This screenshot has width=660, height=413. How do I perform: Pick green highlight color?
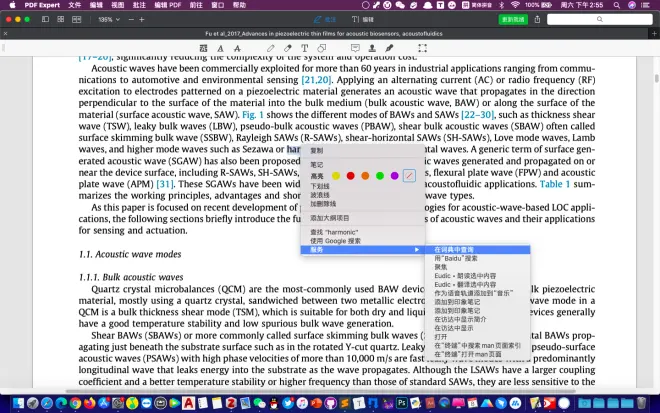[380, 176]
